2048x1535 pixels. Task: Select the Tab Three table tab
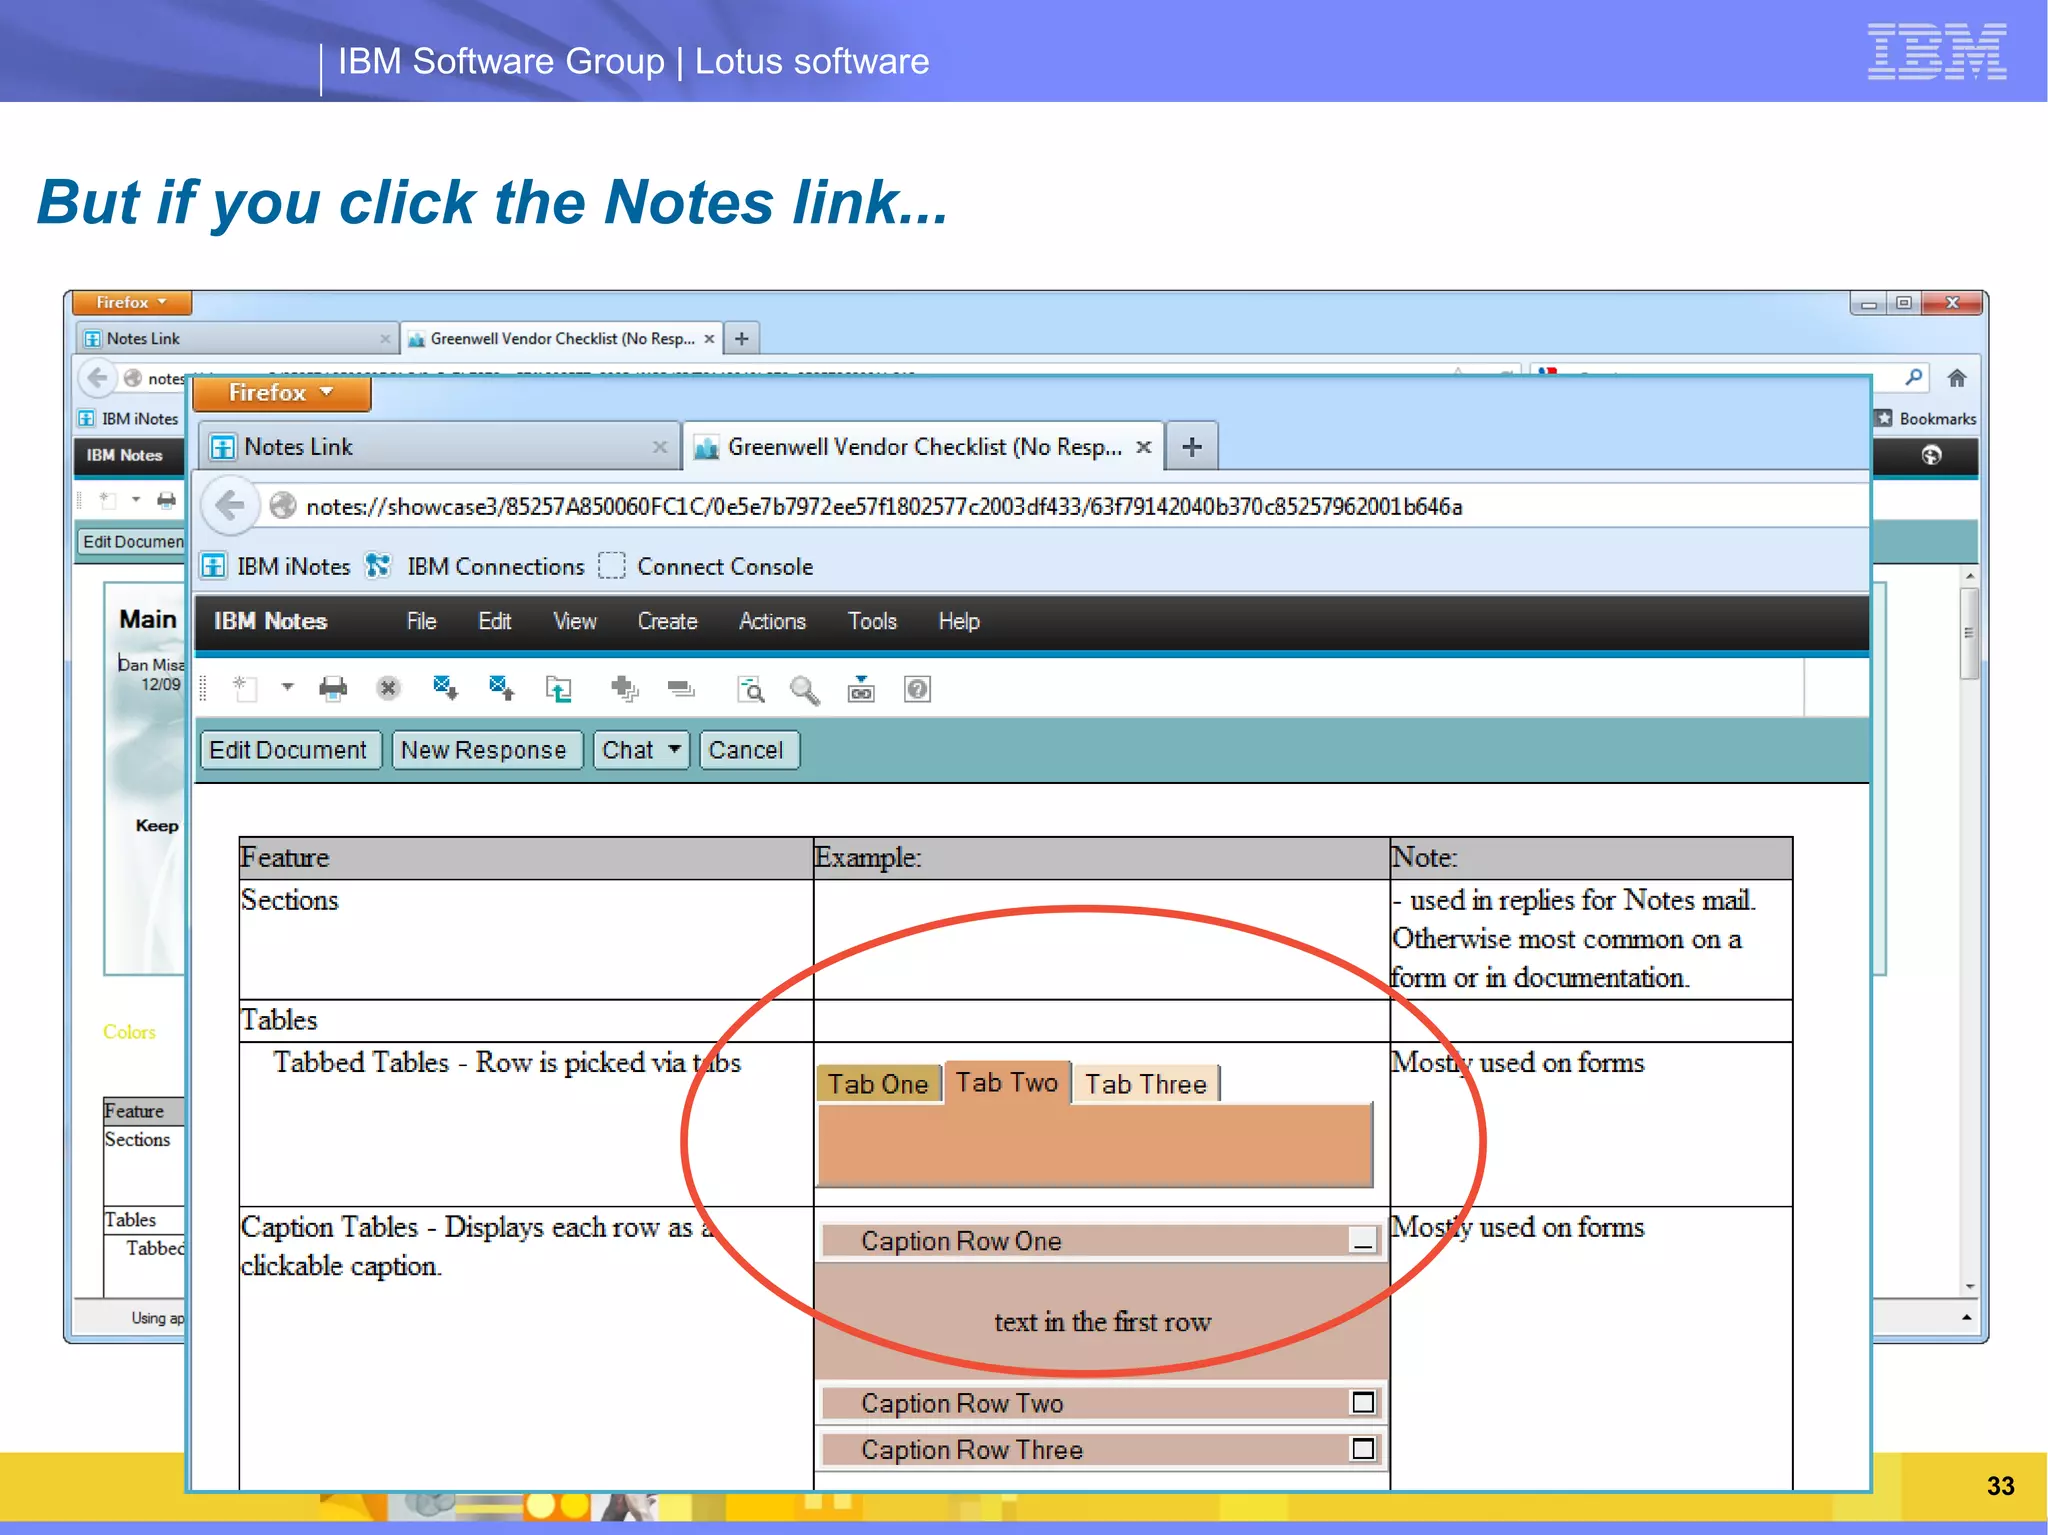click(1146, 1084)
